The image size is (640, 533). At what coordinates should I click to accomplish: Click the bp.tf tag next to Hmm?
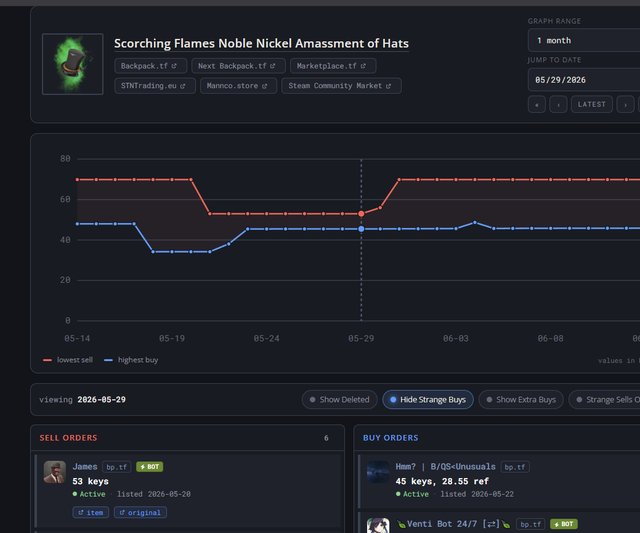[515, 467]
